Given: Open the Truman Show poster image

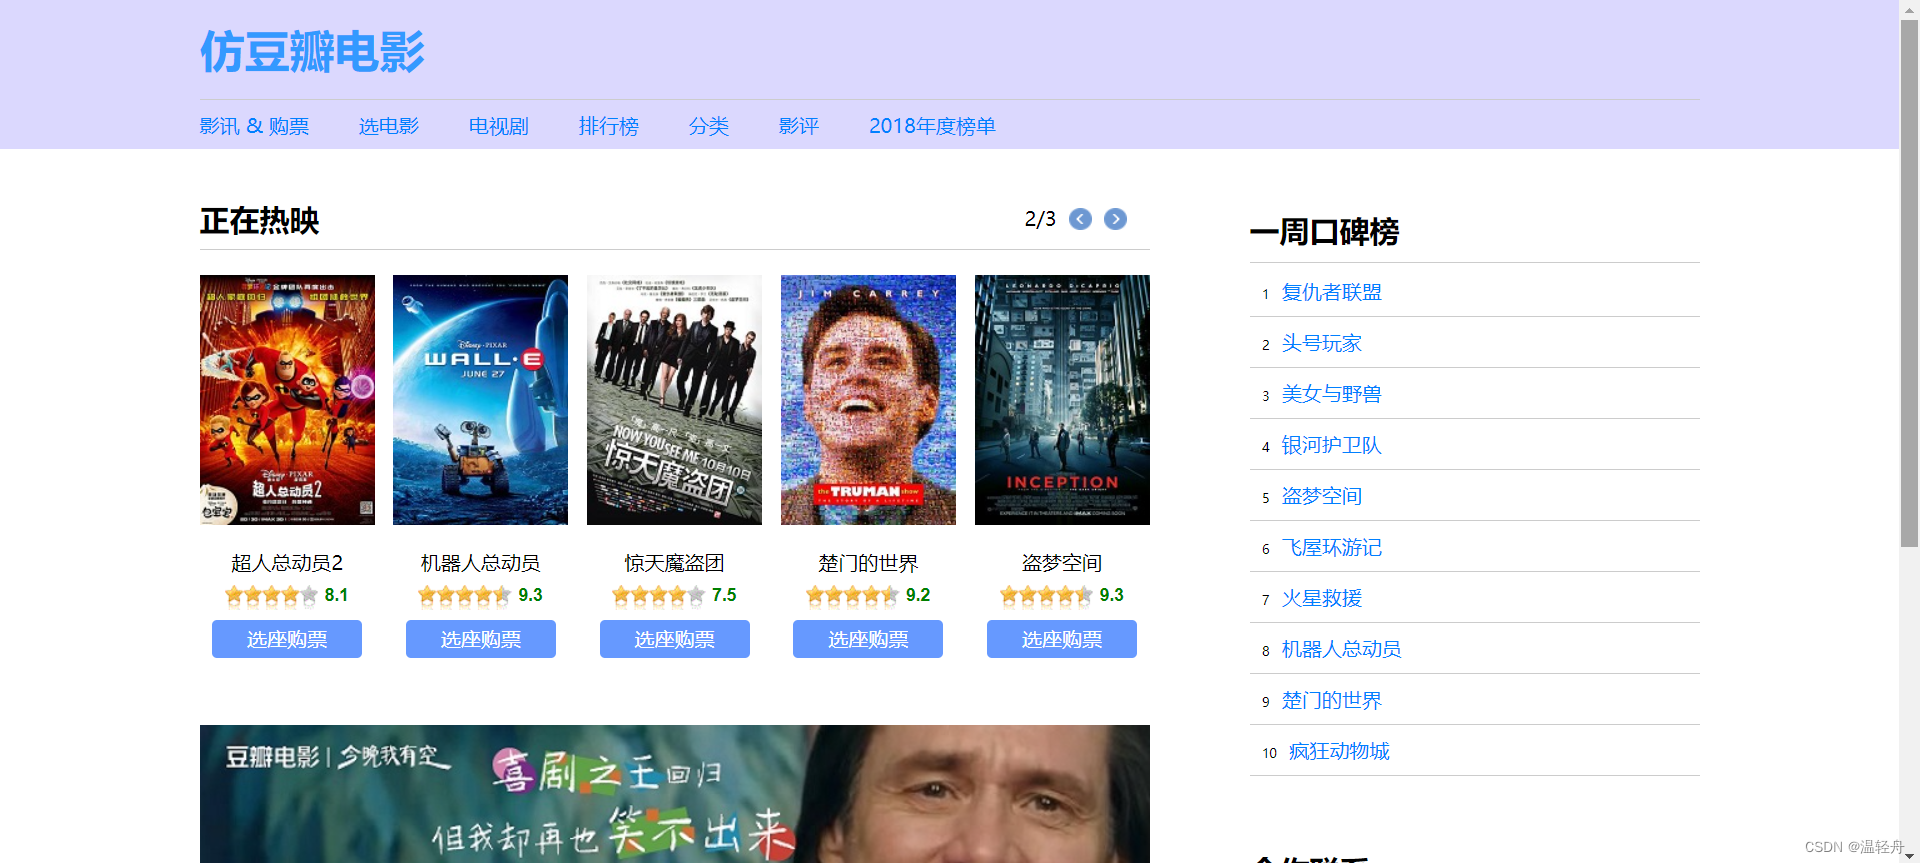Looking at the screenshot, I should (868, 400).
